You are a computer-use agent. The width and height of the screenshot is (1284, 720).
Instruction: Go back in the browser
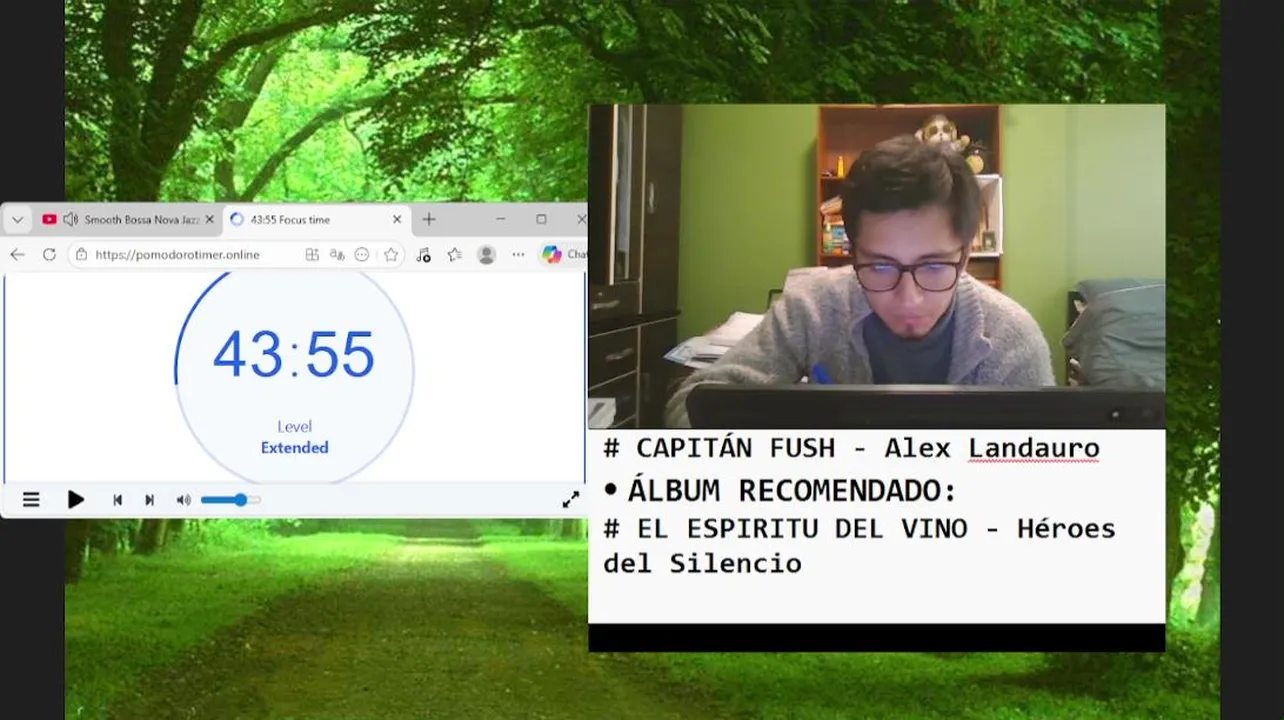point(17,255)
